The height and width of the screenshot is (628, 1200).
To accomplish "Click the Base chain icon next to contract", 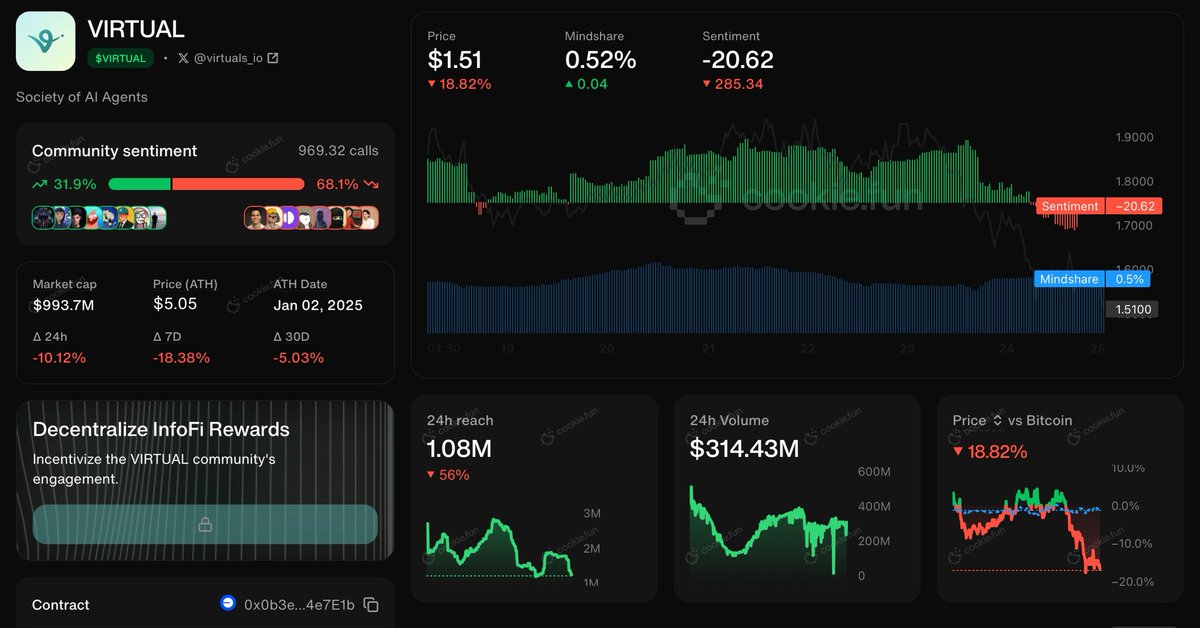I will pyautogui.click(x=228, y=604).
